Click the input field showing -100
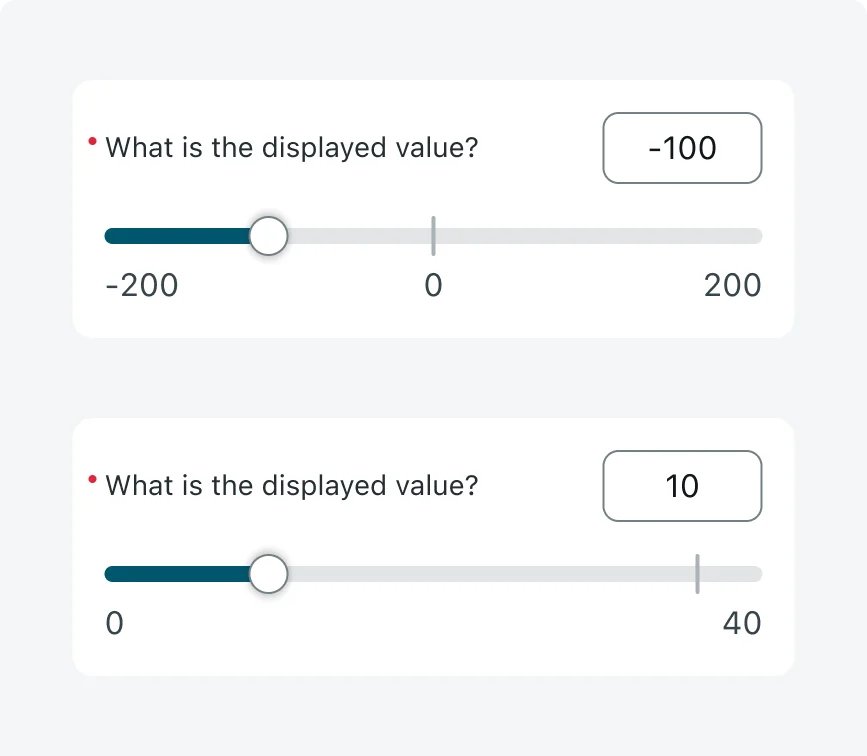The image size is (867, 756). coord(682,148)
